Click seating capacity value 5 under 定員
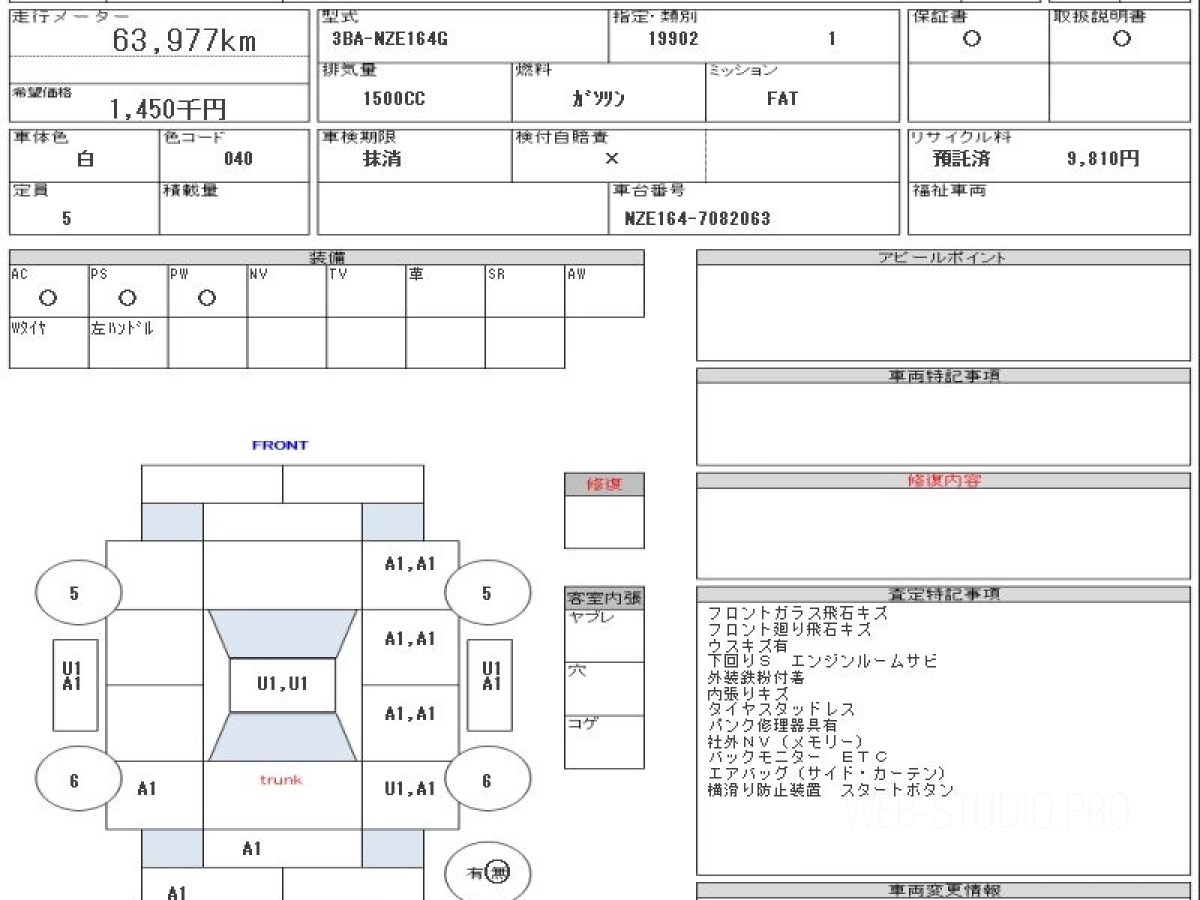1200x900 pixels. 67,218
